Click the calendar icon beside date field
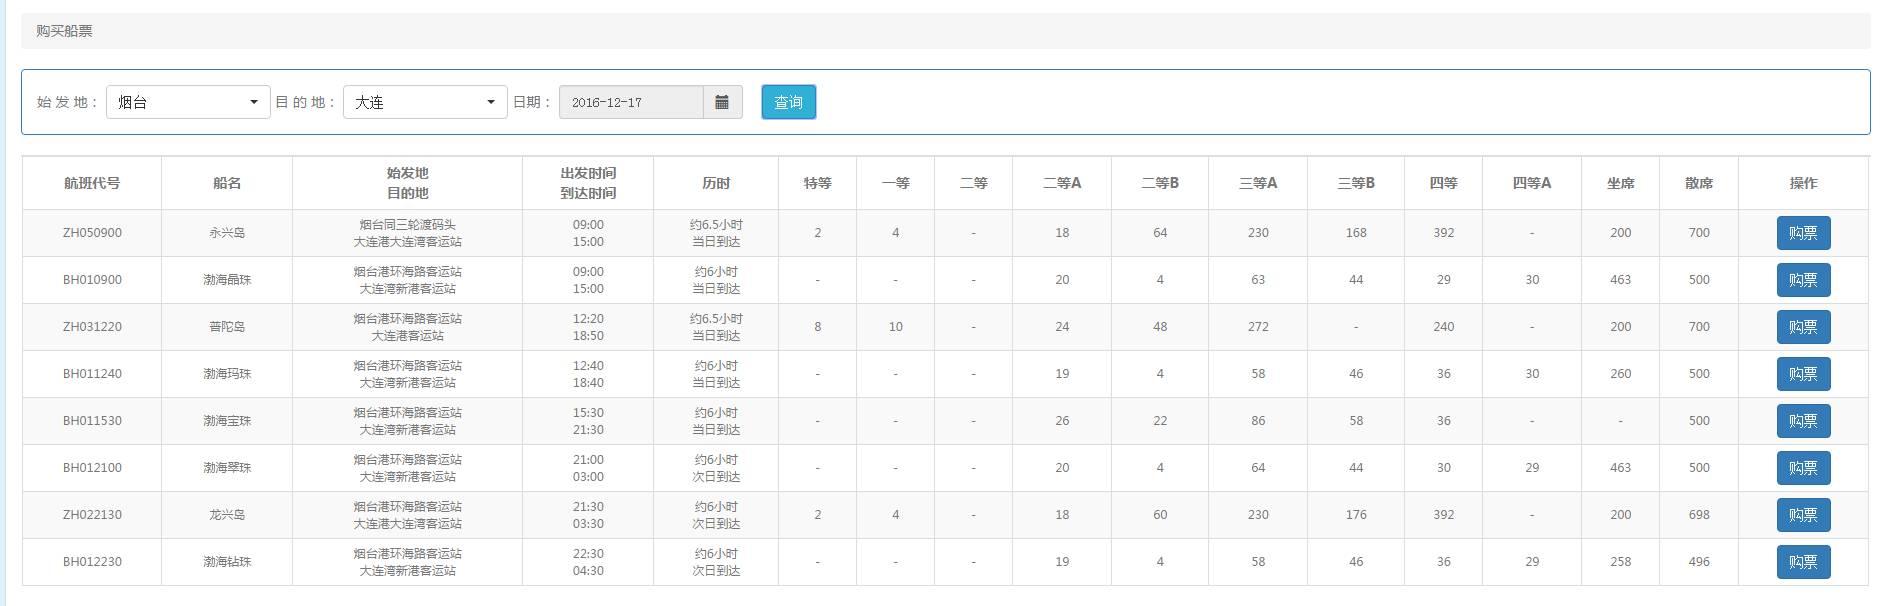 (x=722, y=102)
